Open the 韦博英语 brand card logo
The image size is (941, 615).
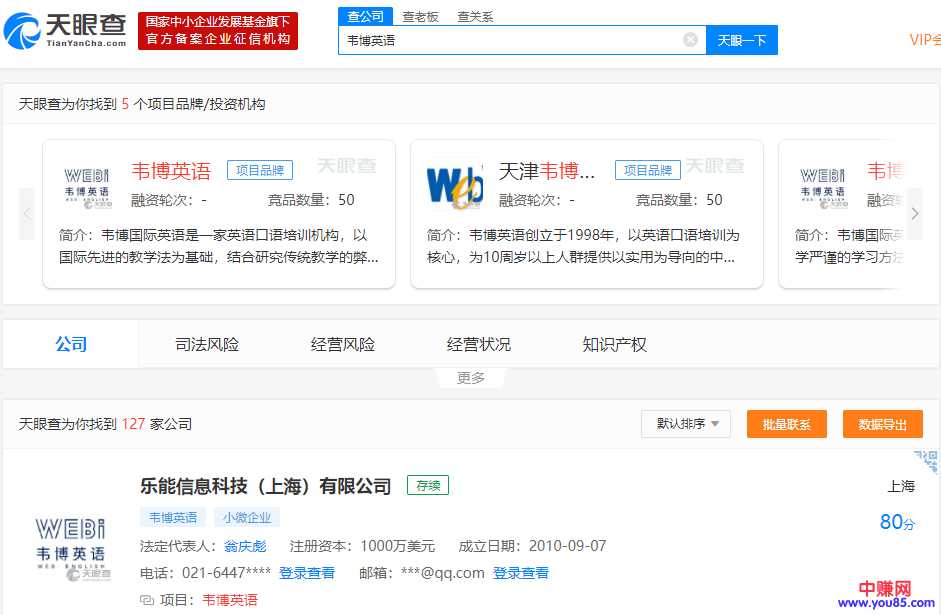[x=86, y=186]
